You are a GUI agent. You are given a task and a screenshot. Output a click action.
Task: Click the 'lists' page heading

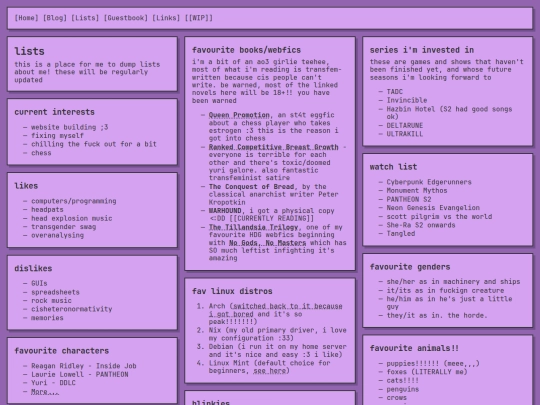pos(29,51)
